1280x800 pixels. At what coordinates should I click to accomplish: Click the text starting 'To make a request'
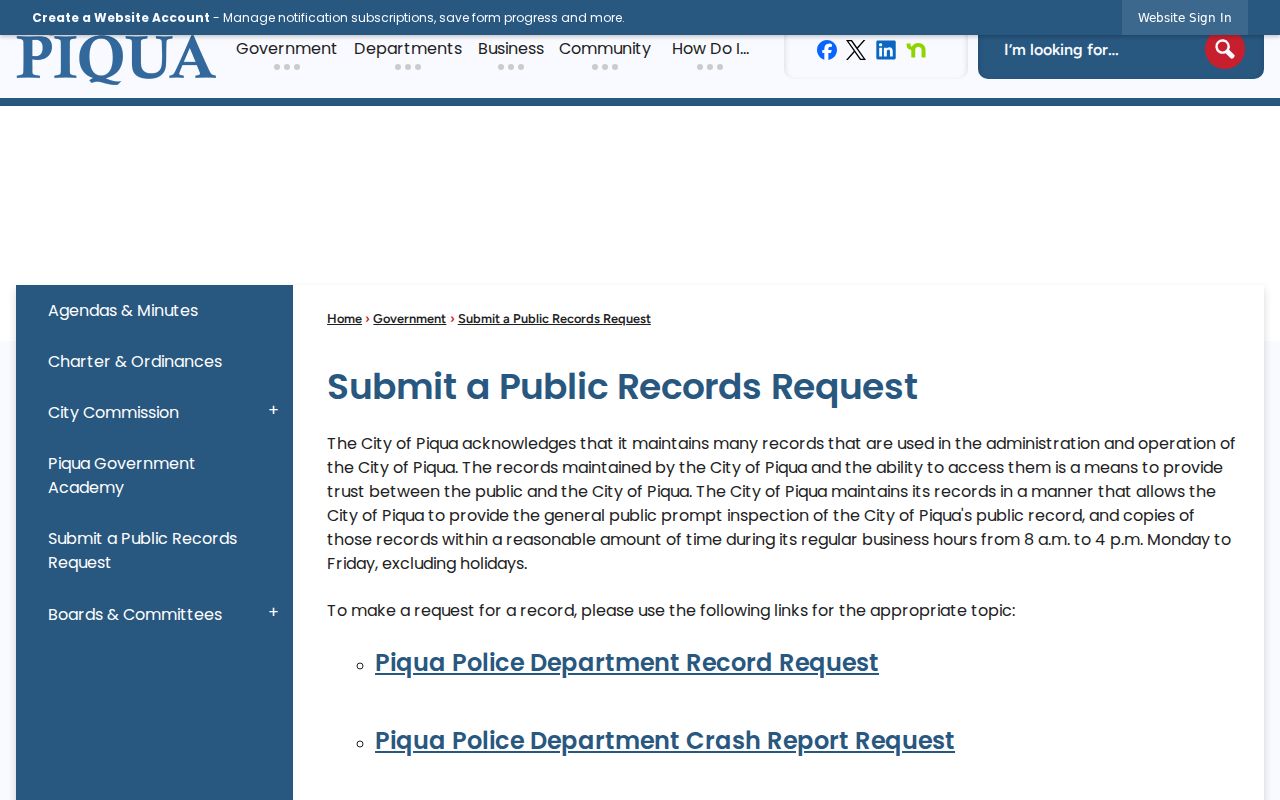[671, 610]
